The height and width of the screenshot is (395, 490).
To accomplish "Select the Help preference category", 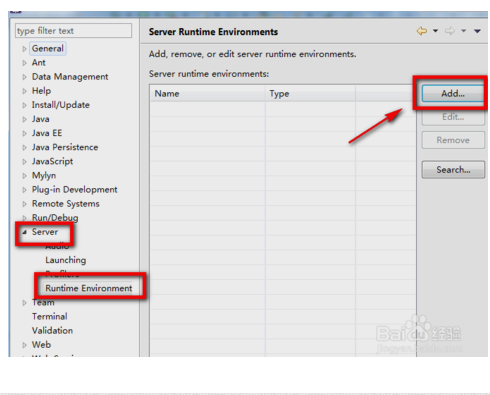I will point(41,91).
